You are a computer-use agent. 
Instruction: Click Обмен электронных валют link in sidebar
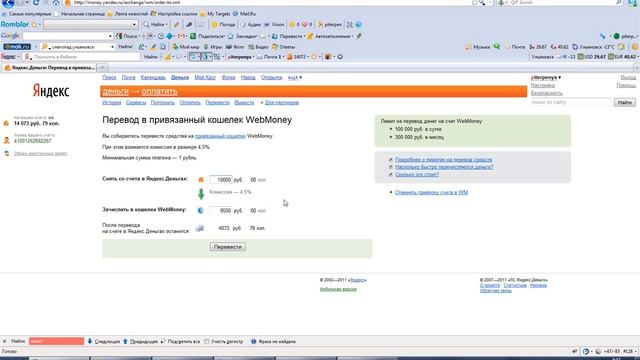click(x=40, y=153)
